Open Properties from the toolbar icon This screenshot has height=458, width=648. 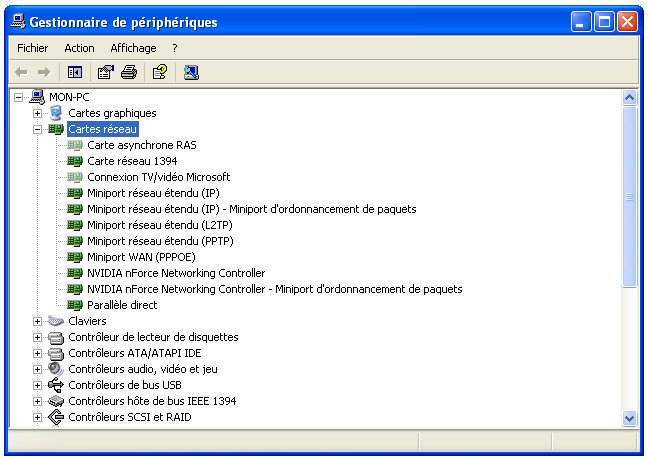(105, 72)
